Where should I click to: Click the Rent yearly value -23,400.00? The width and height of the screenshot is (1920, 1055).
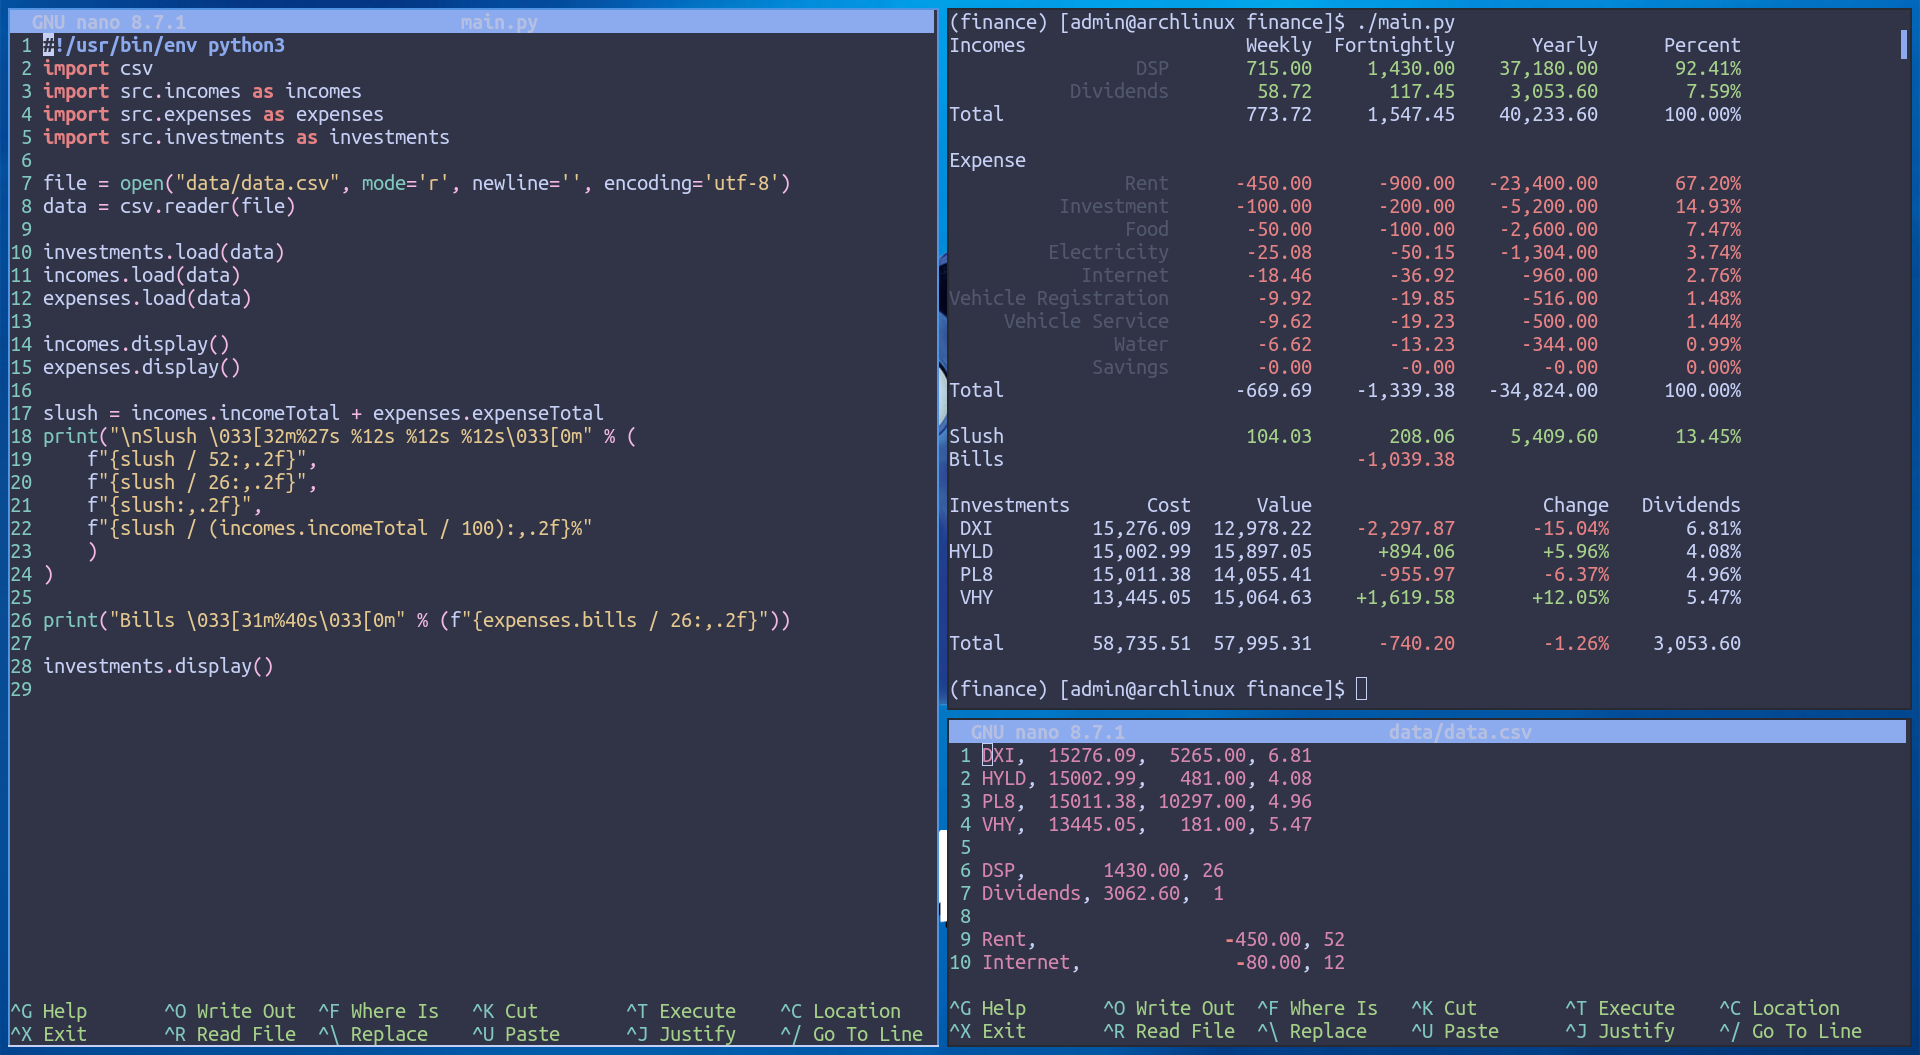[x=1543, y=183]
